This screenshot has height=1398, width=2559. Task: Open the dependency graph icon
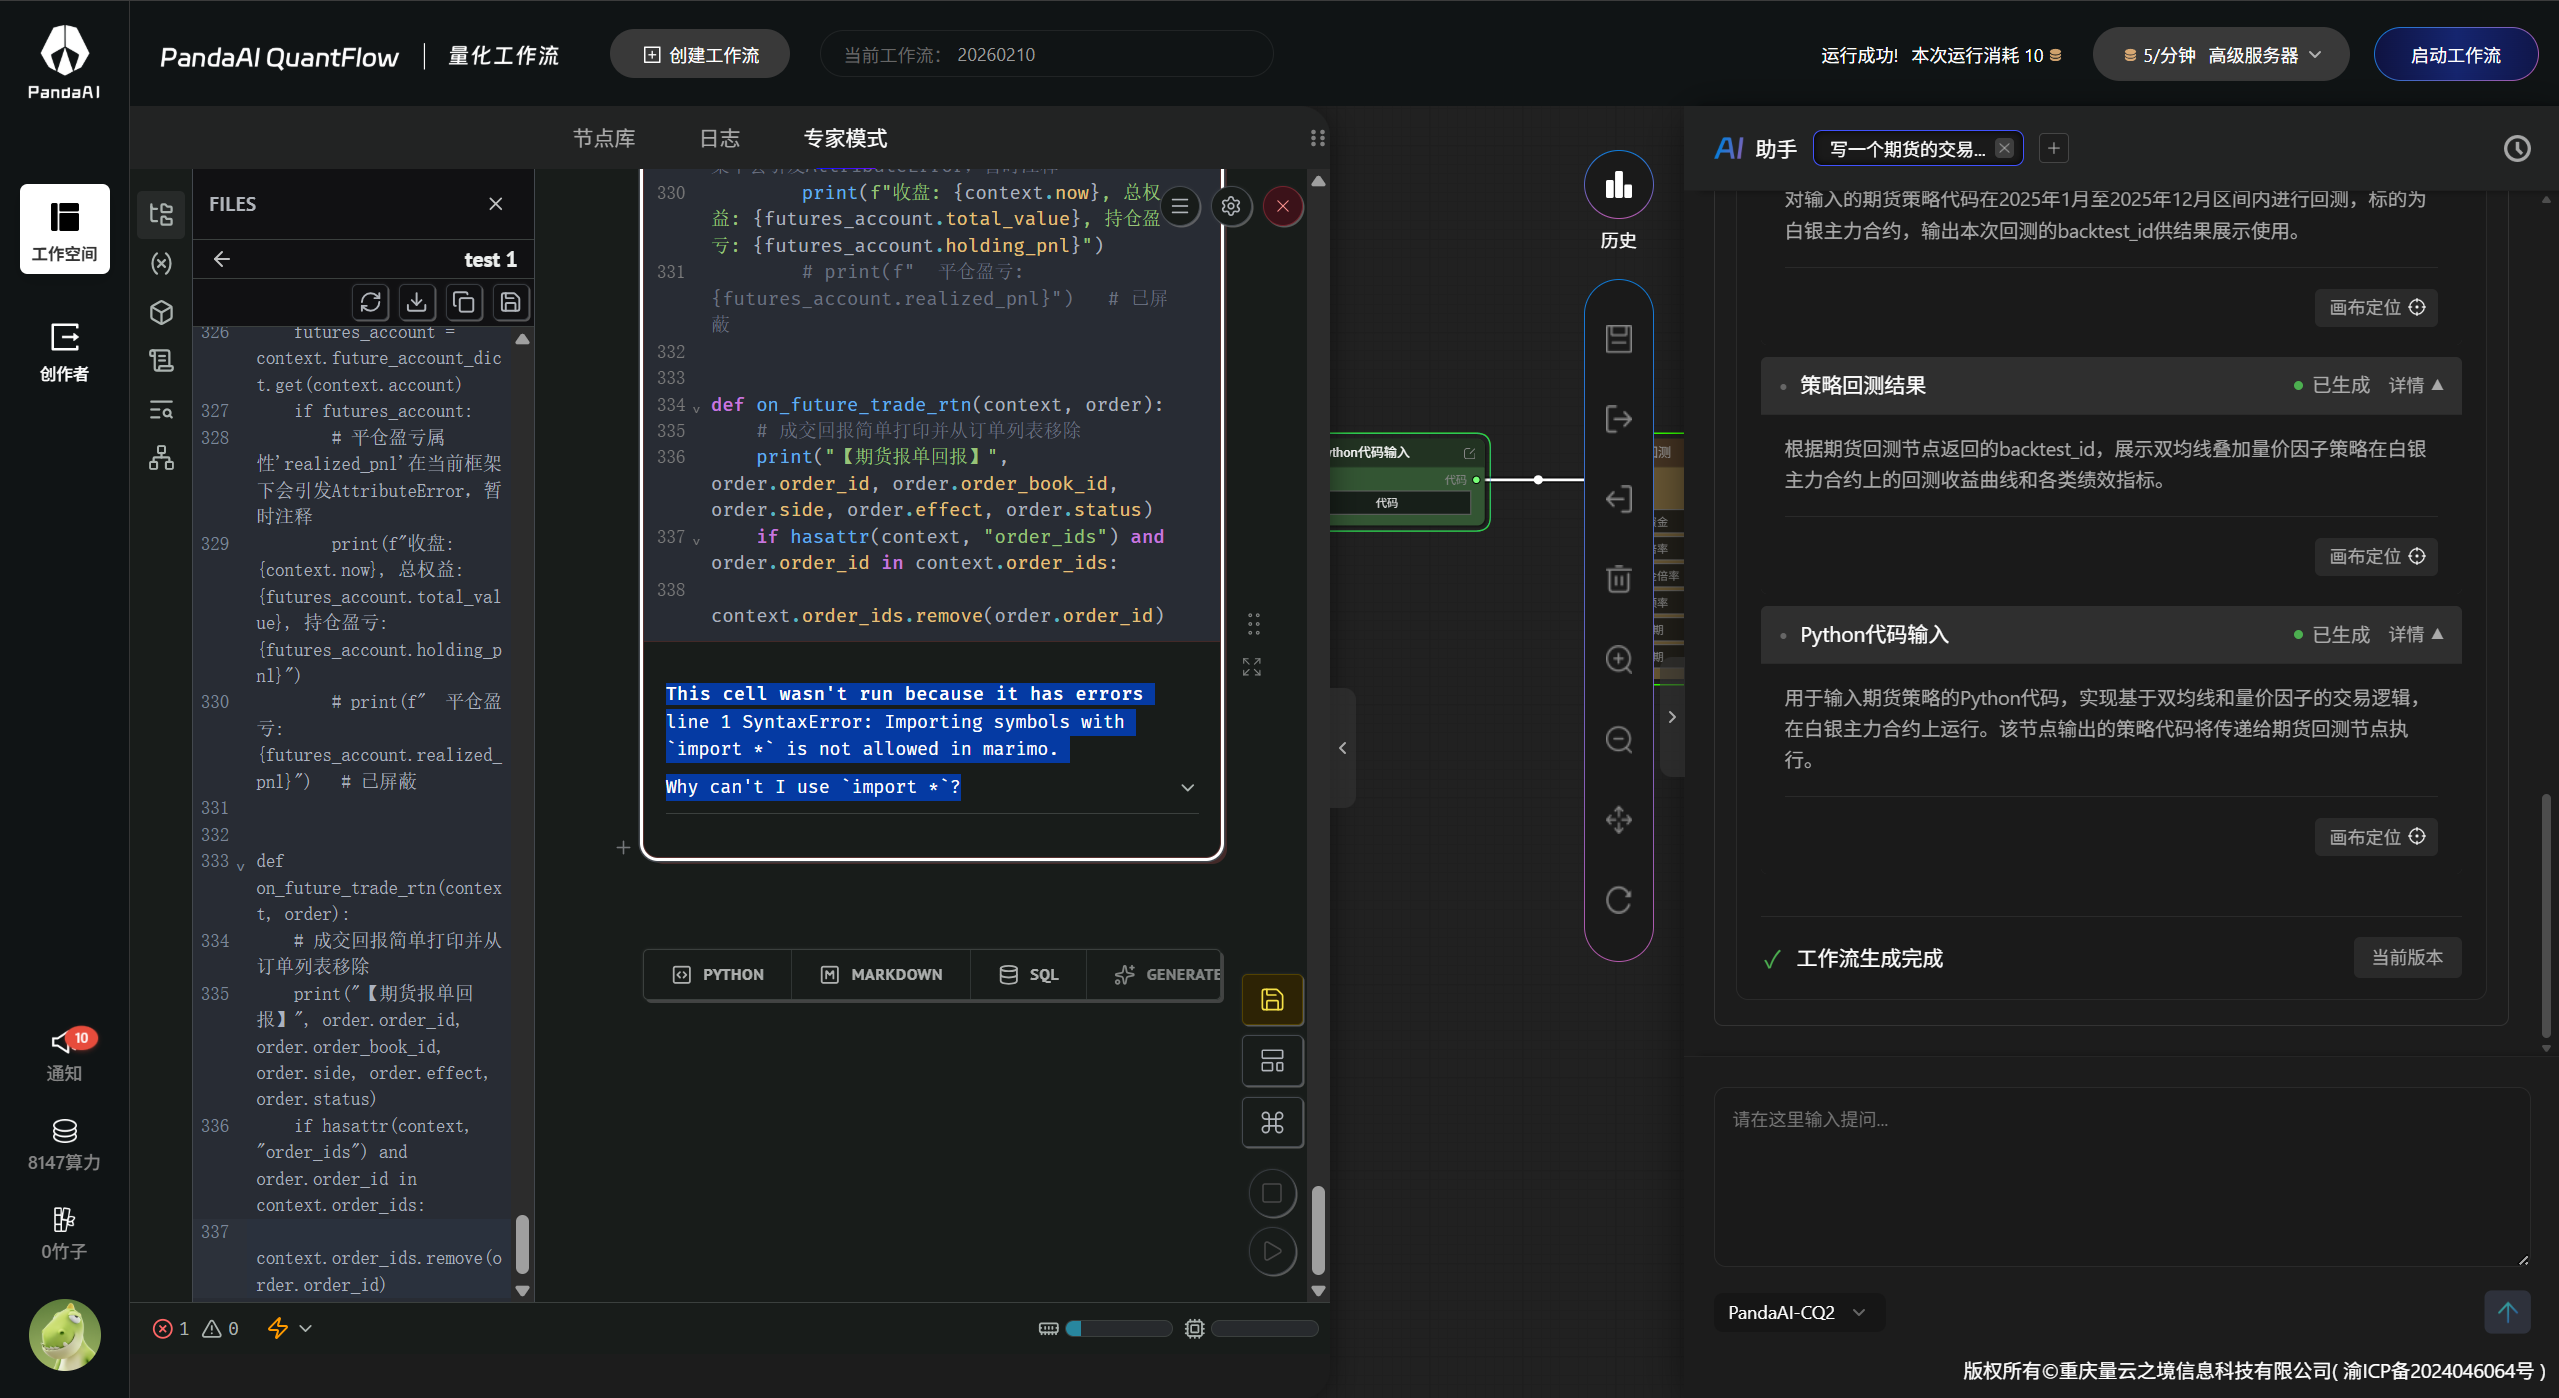(161, 458)
